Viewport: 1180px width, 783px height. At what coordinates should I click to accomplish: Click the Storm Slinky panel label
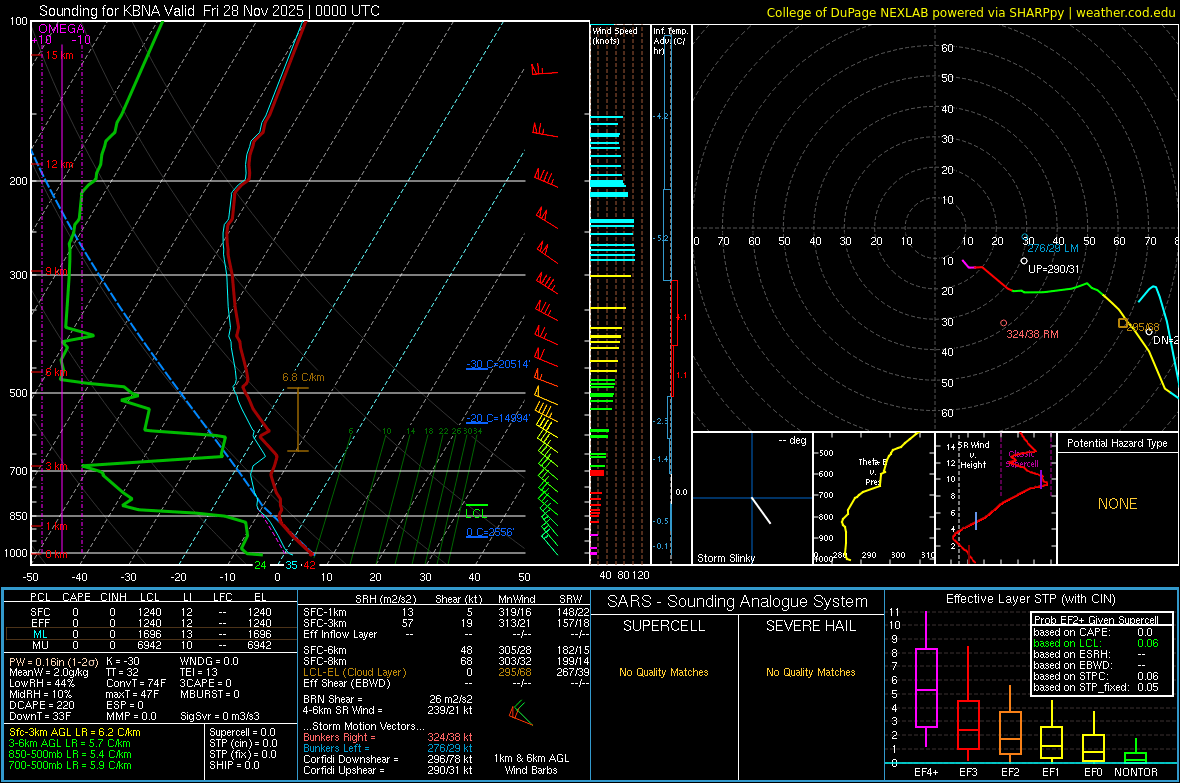point(725,558)
